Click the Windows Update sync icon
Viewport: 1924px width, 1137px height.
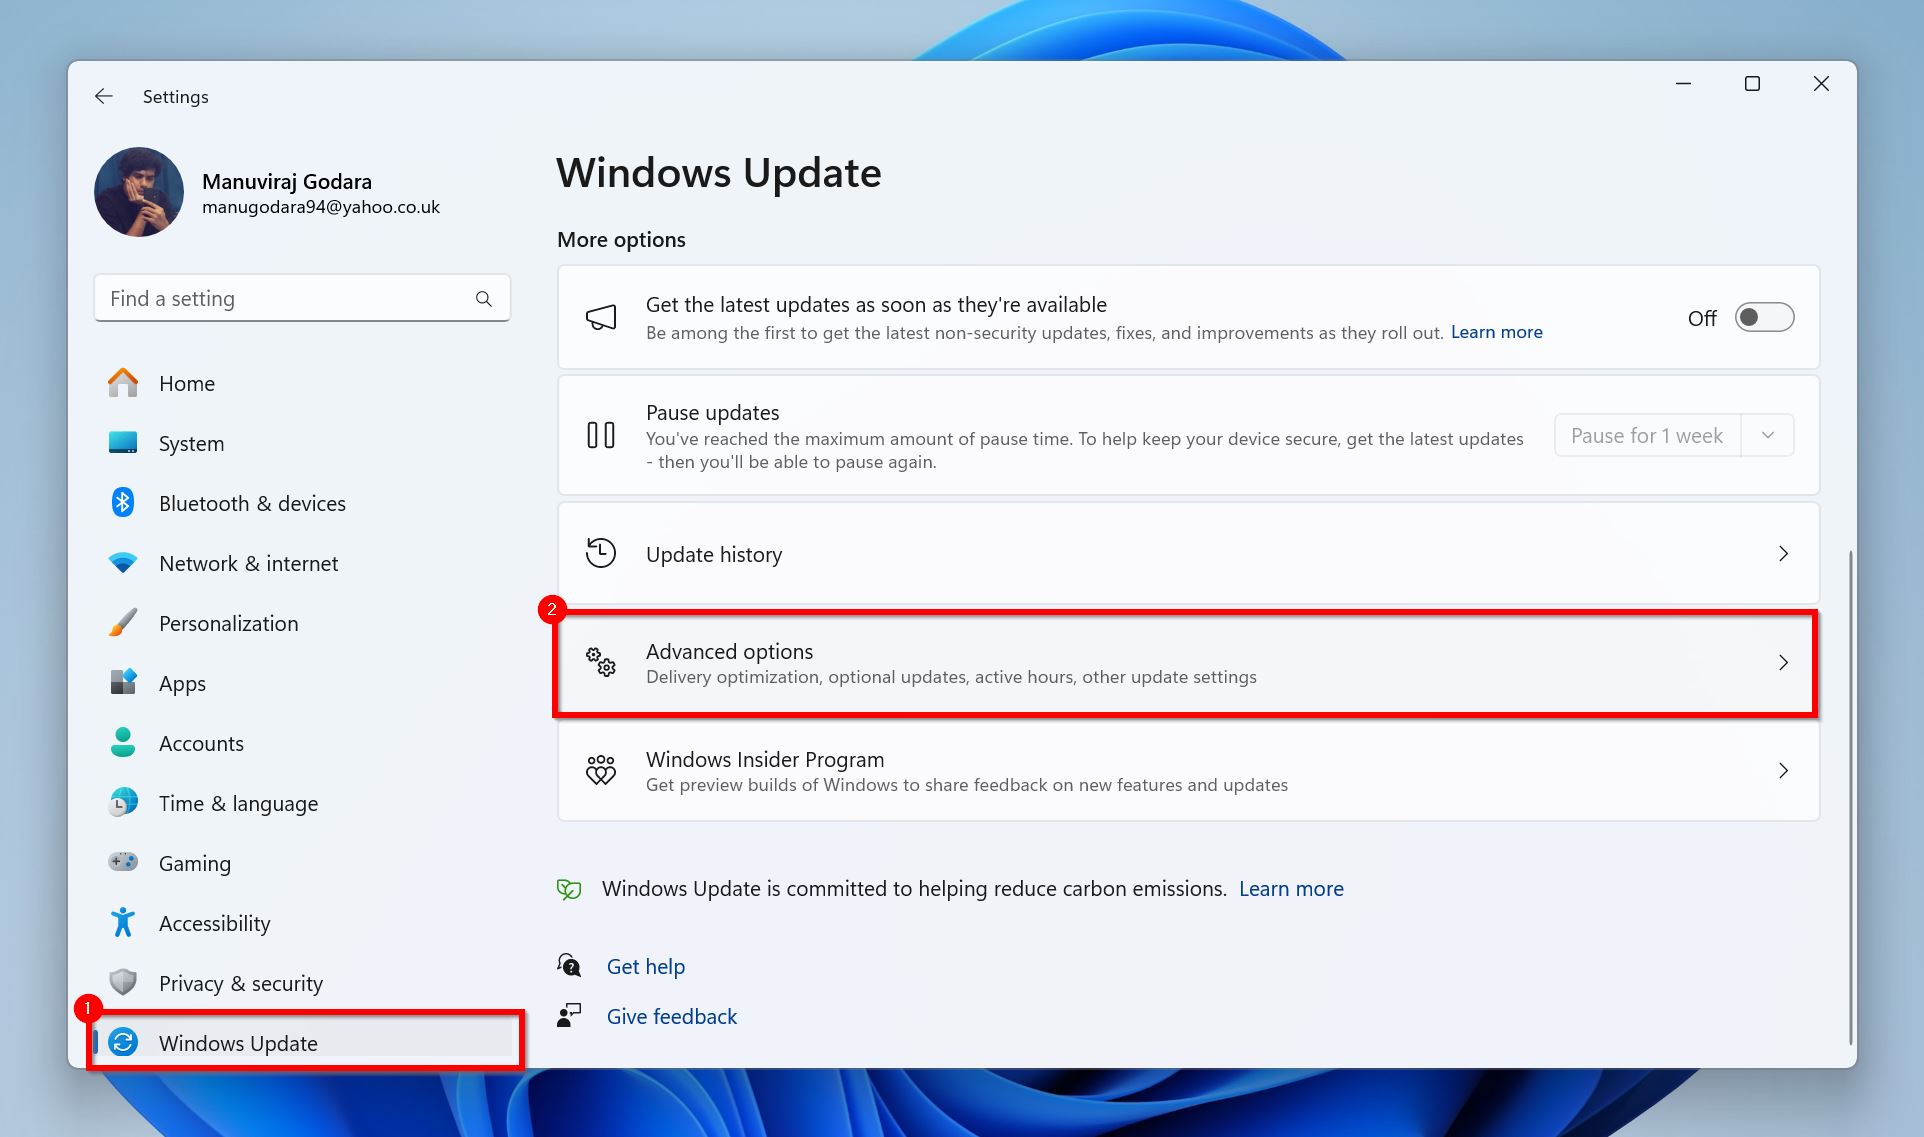(x=123, y=1043)
